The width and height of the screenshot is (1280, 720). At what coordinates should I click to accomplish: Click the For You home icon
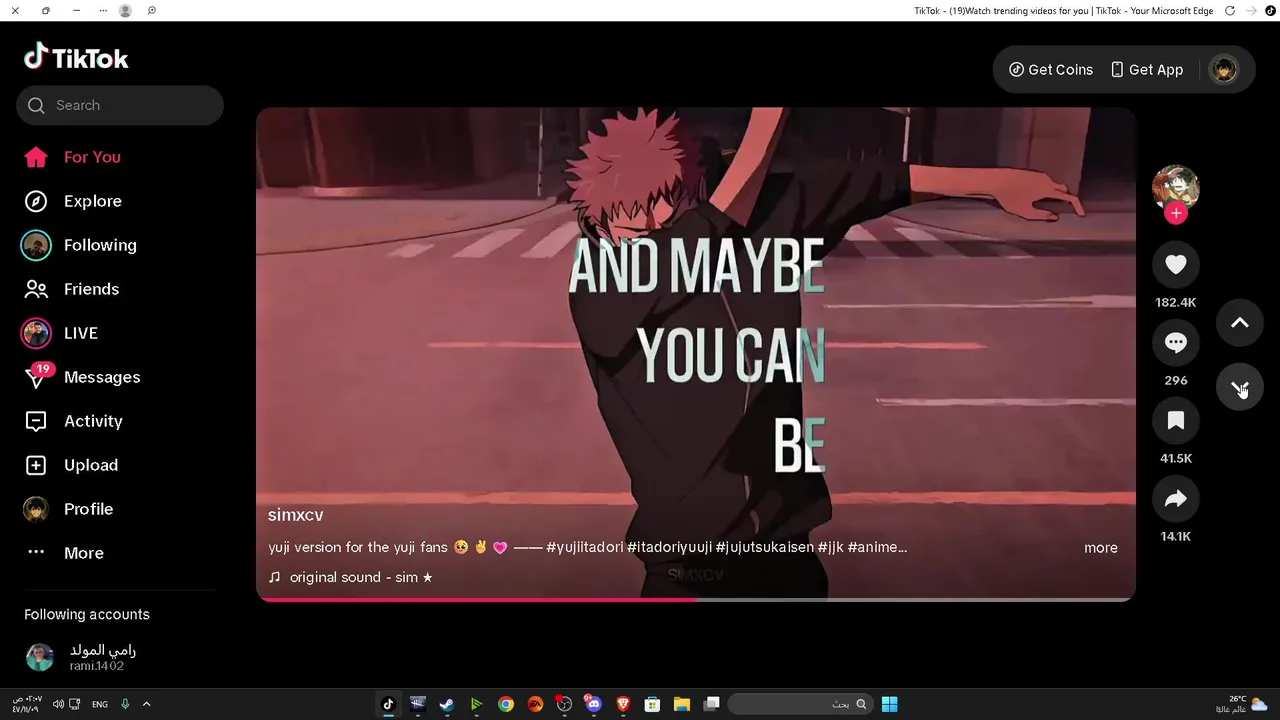click(x=36, y=157)
